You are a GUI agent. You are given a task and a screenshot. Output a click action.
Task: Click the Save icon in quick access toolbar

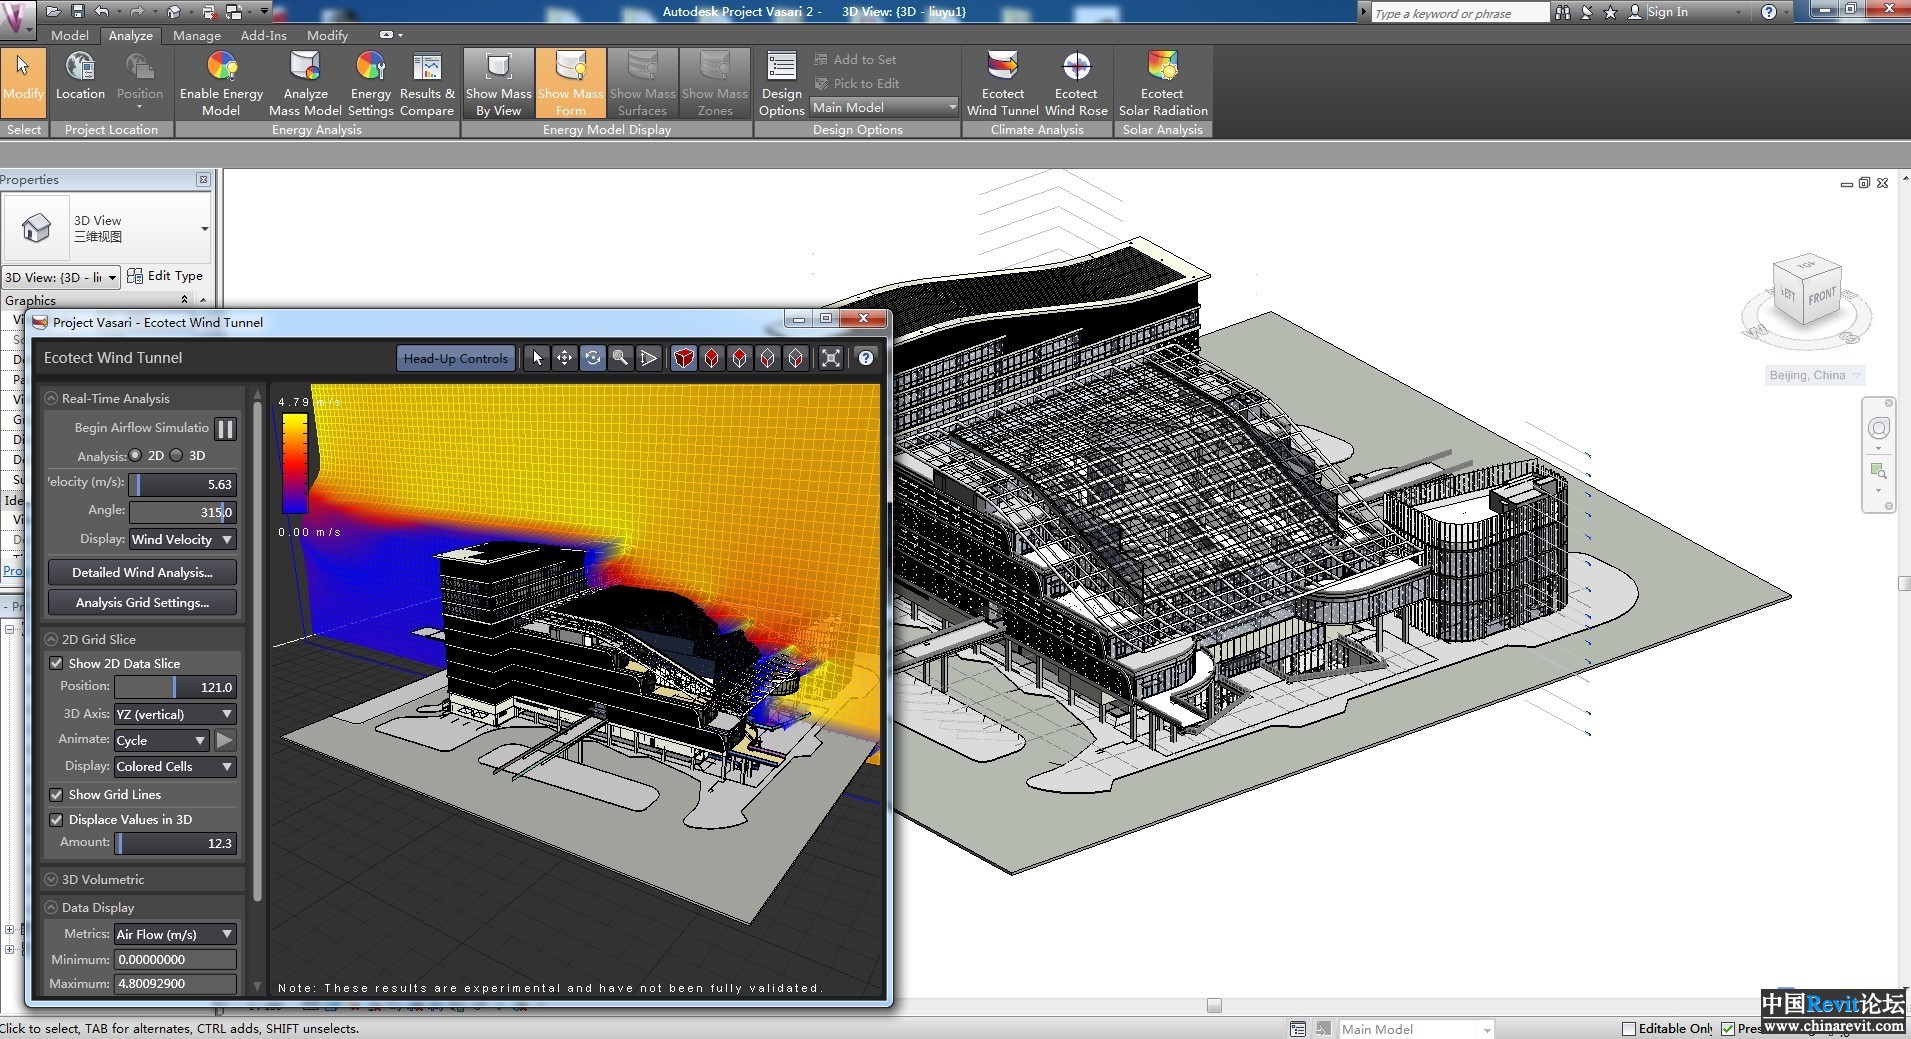pos(77,12)
